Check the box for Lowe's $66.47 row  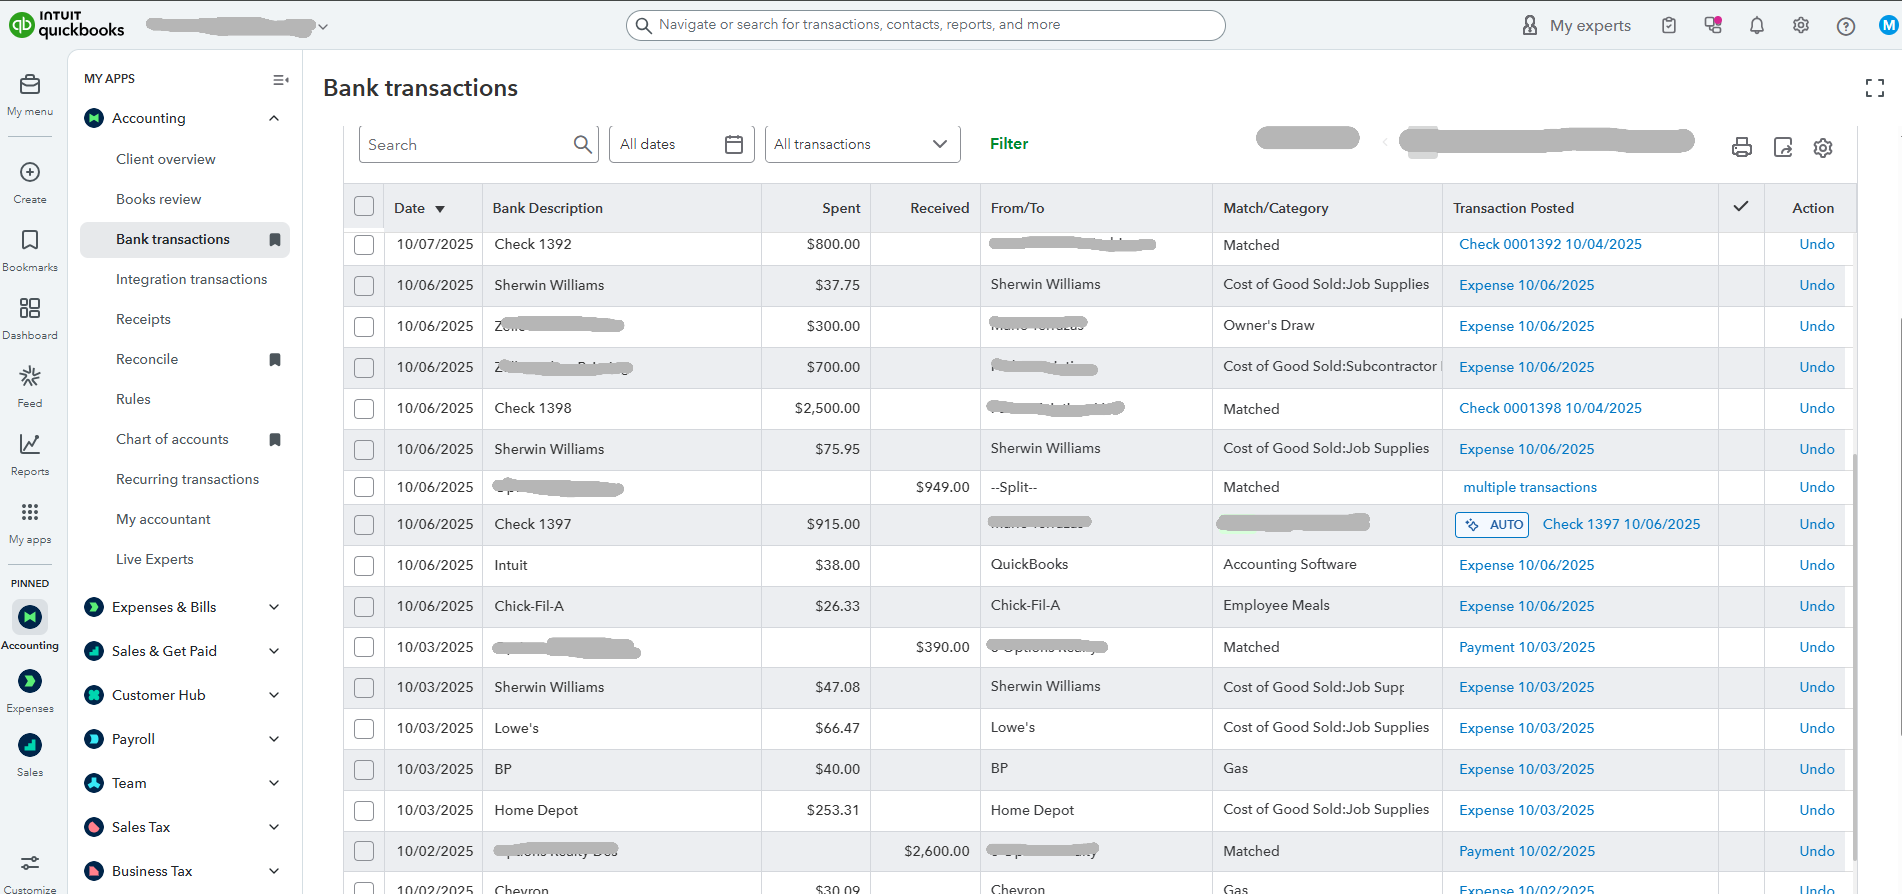[364, 729]
